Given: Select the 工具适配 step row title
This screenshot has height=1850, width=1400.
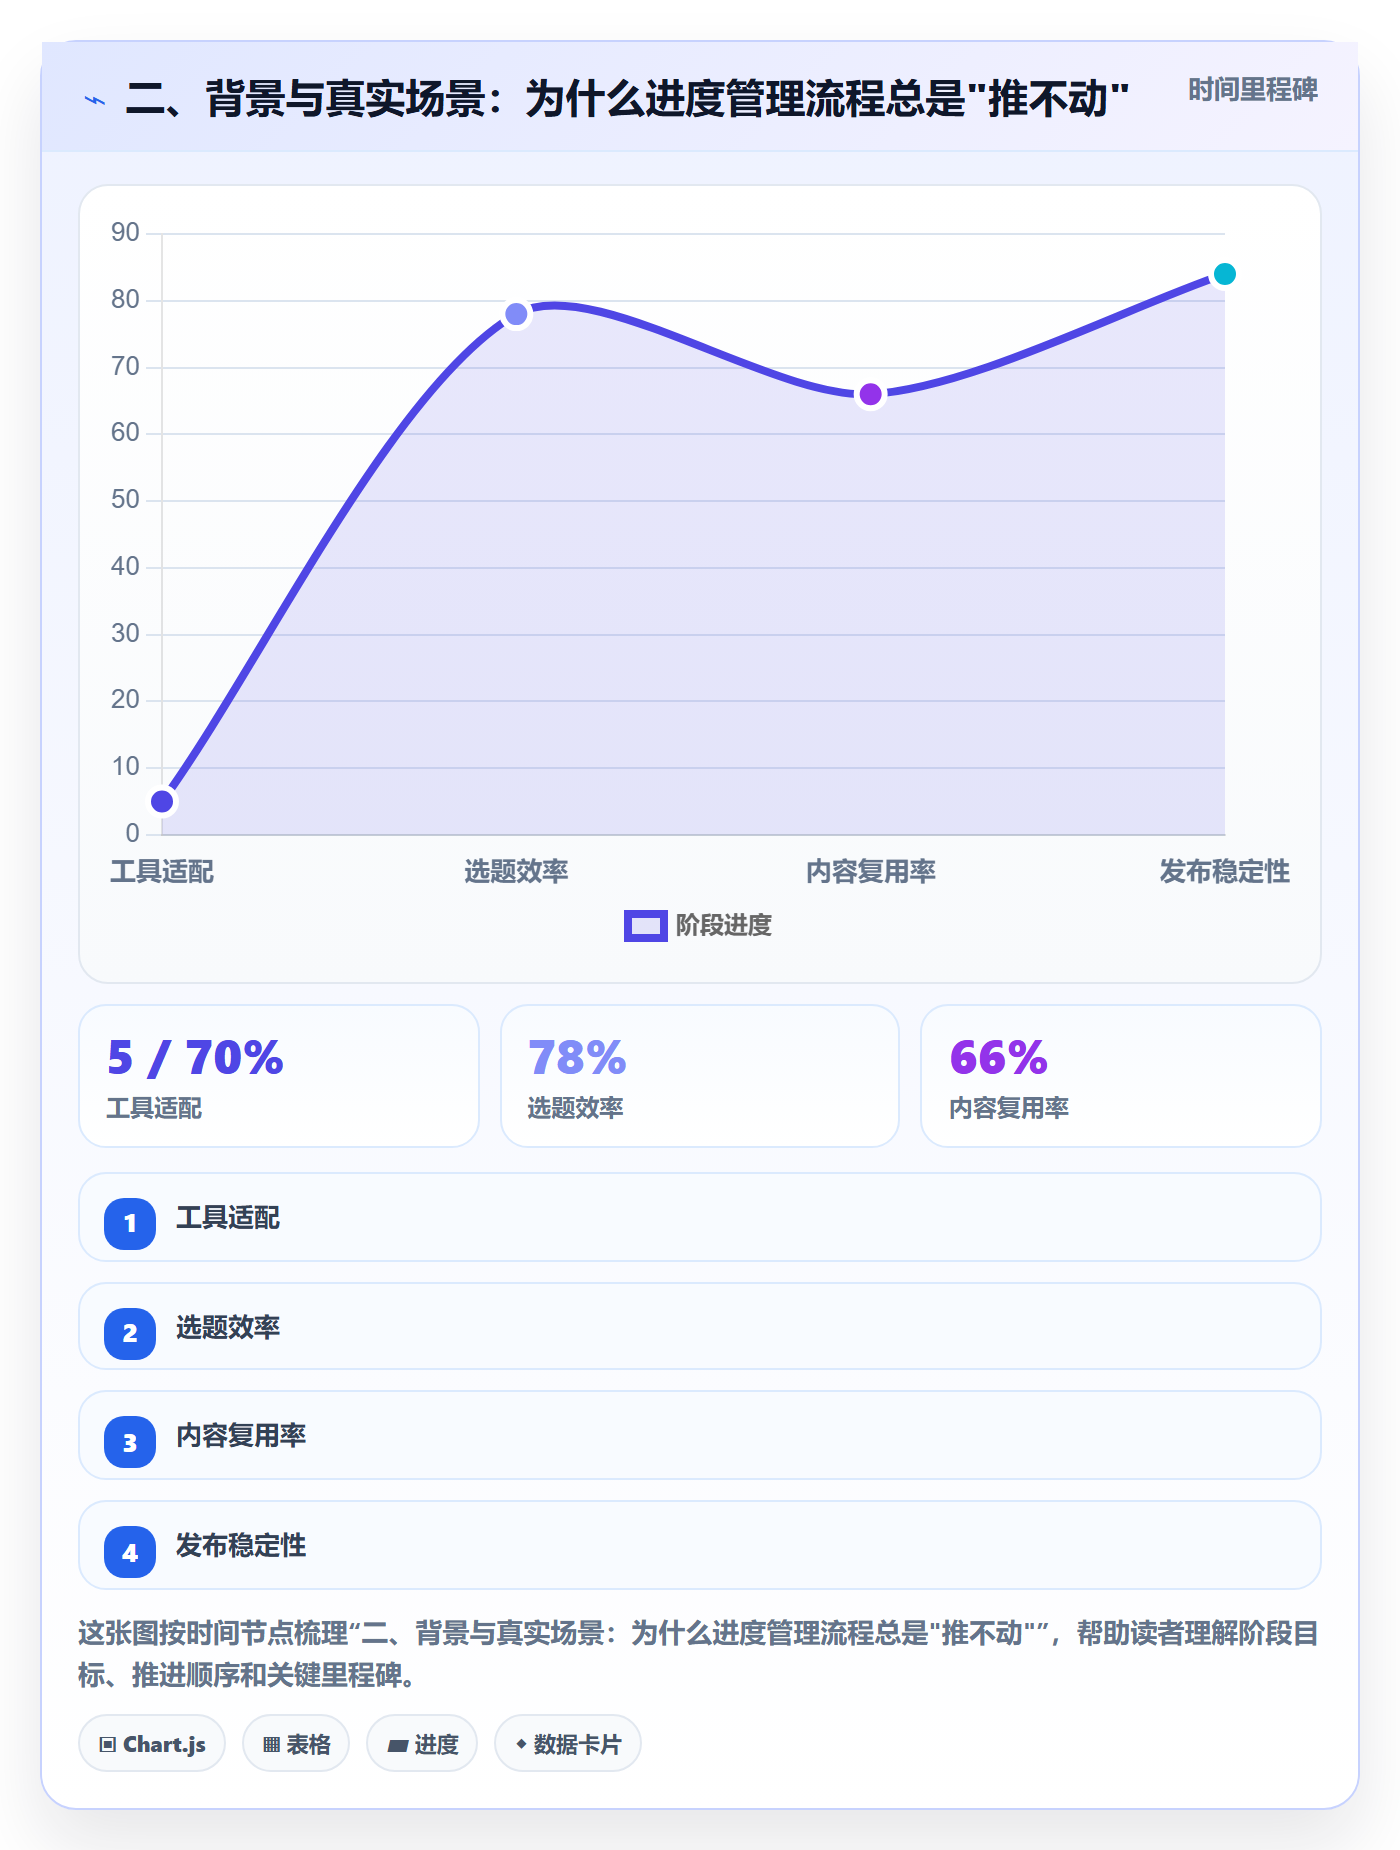Looking at the screenshot, I should coord(228,1218).
